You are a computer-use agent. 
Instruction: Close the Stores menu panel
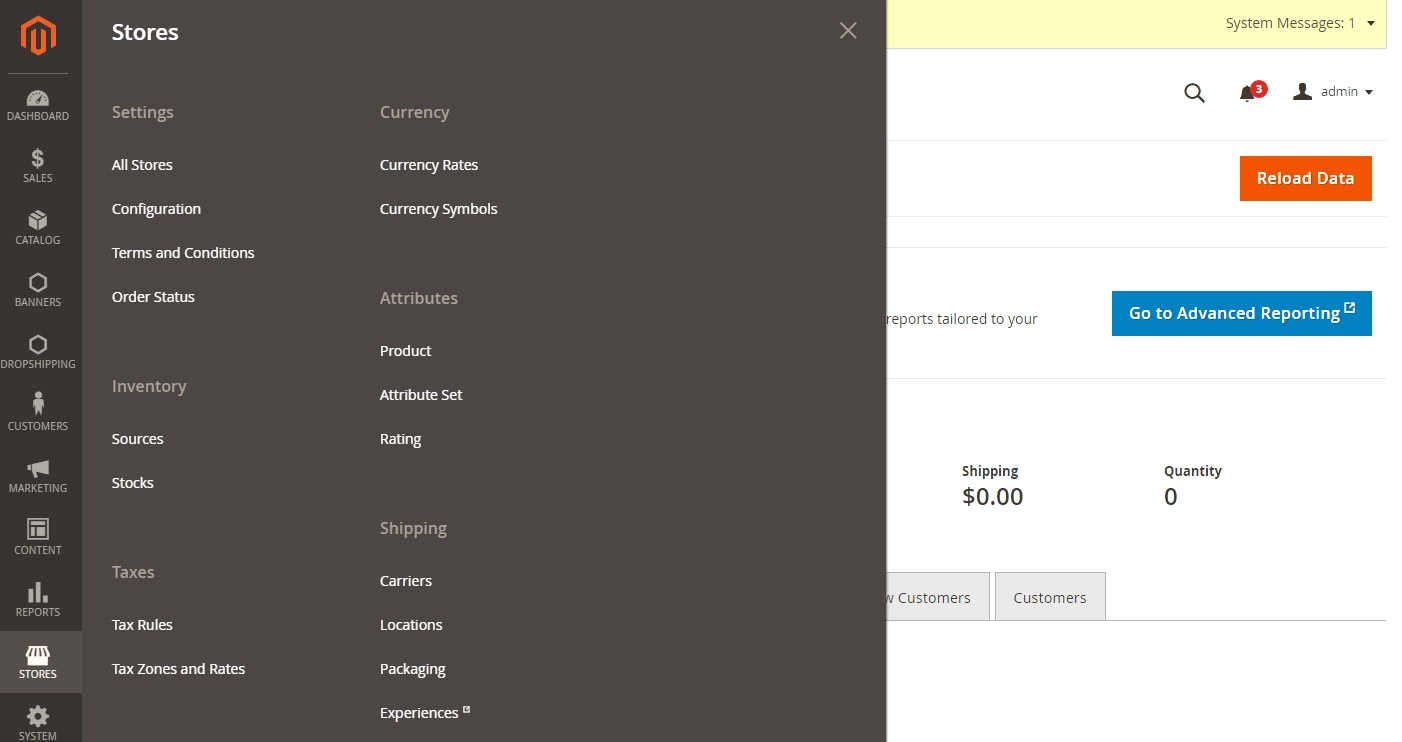pyautogui.click(x=847, y=30)
